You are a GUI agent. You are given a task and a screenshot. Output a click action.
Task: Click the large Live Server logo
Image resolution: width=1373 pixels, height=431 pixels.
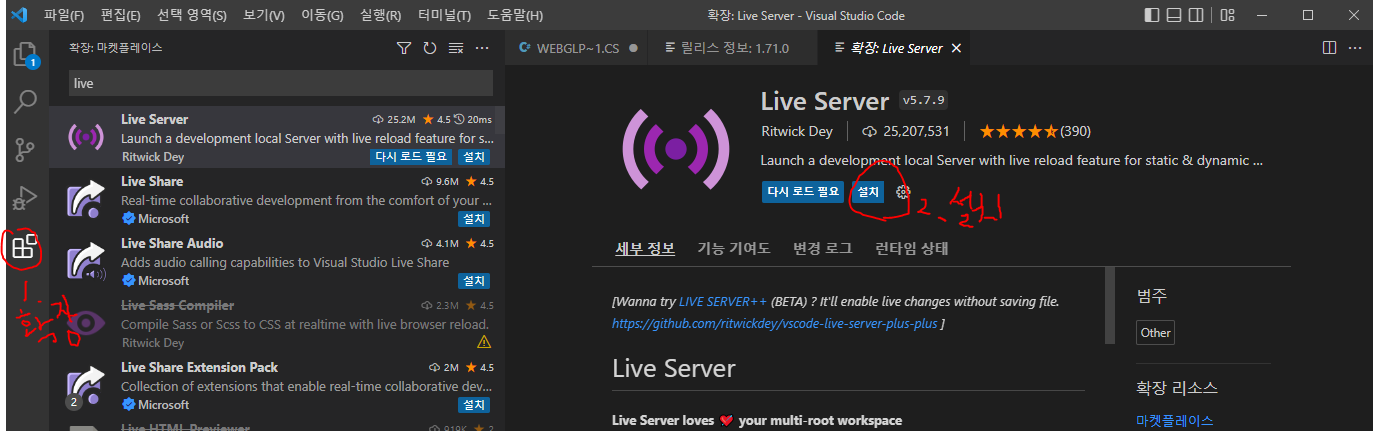(x=675, y=150)
